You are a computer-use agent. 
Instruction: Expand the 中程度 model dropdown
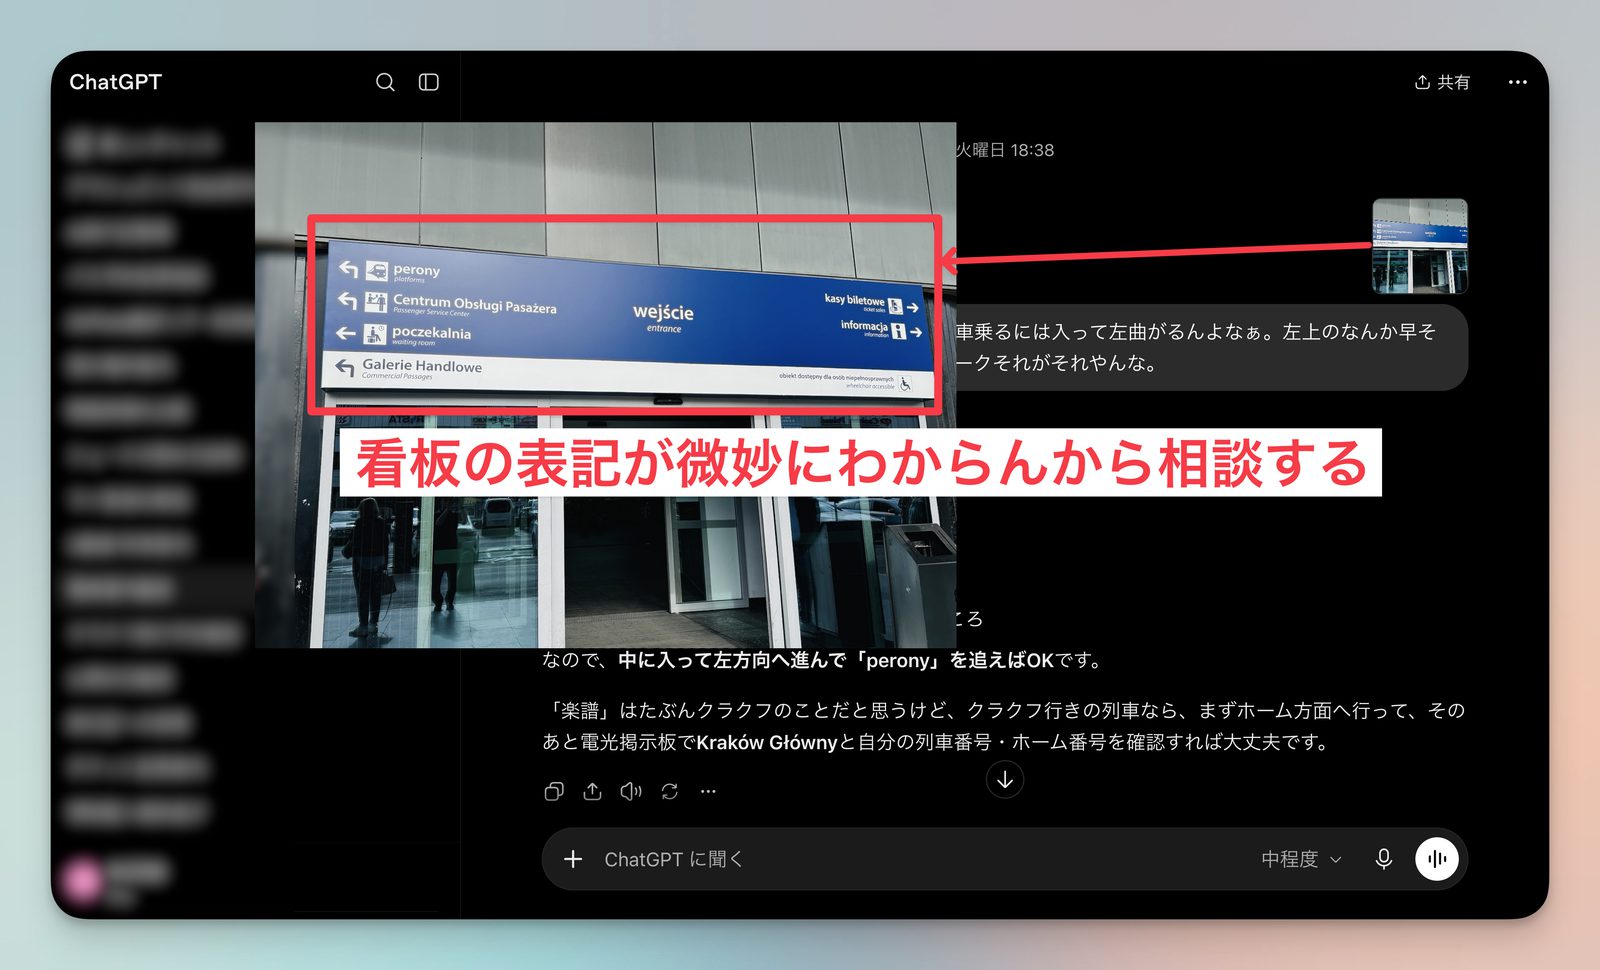(1301, 859)
